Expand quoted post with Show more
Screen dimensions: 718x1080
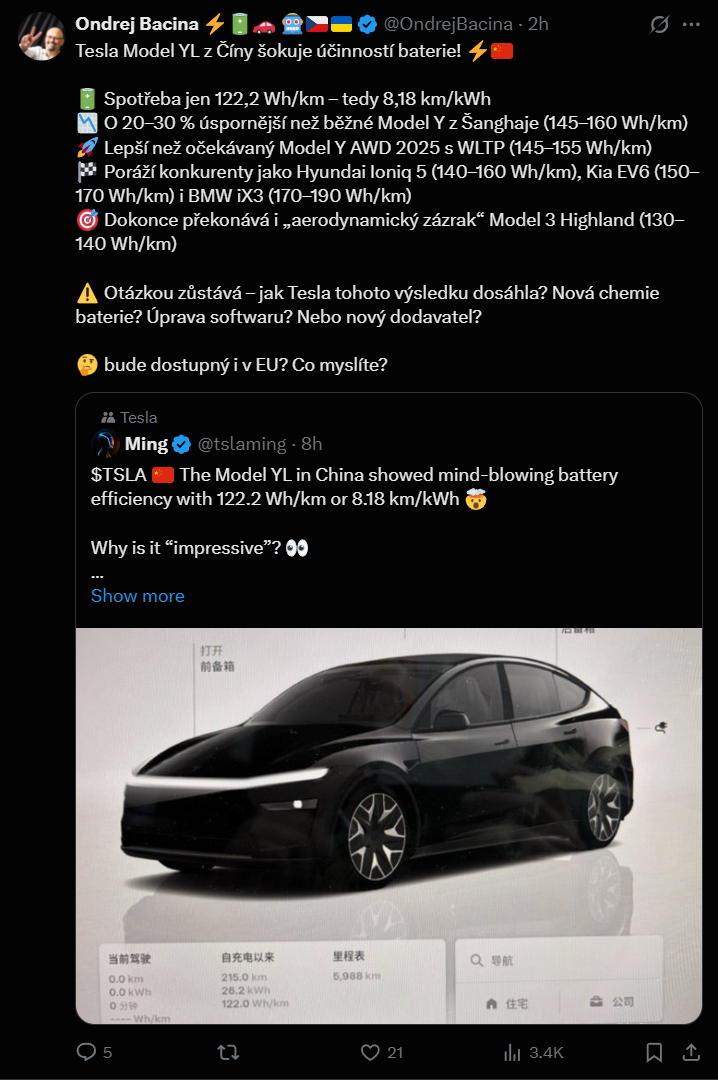(137, 596)
